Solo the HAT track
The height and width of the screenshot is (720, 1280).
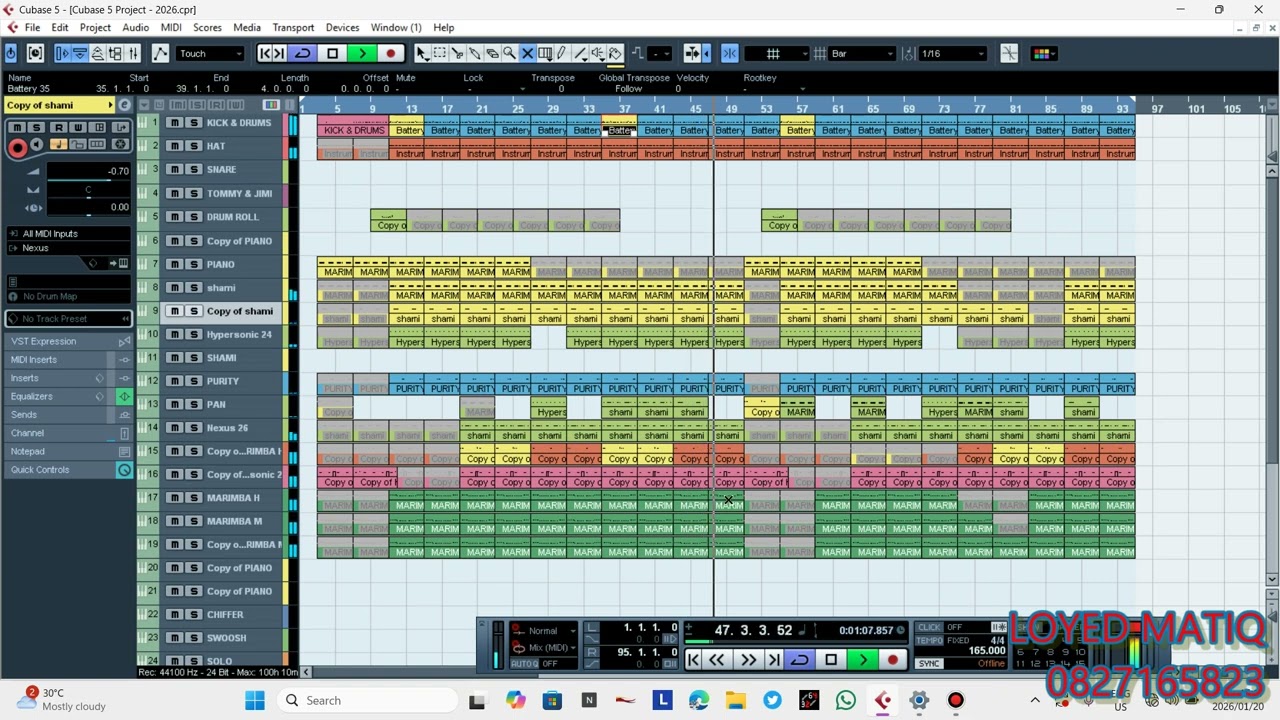193,146
